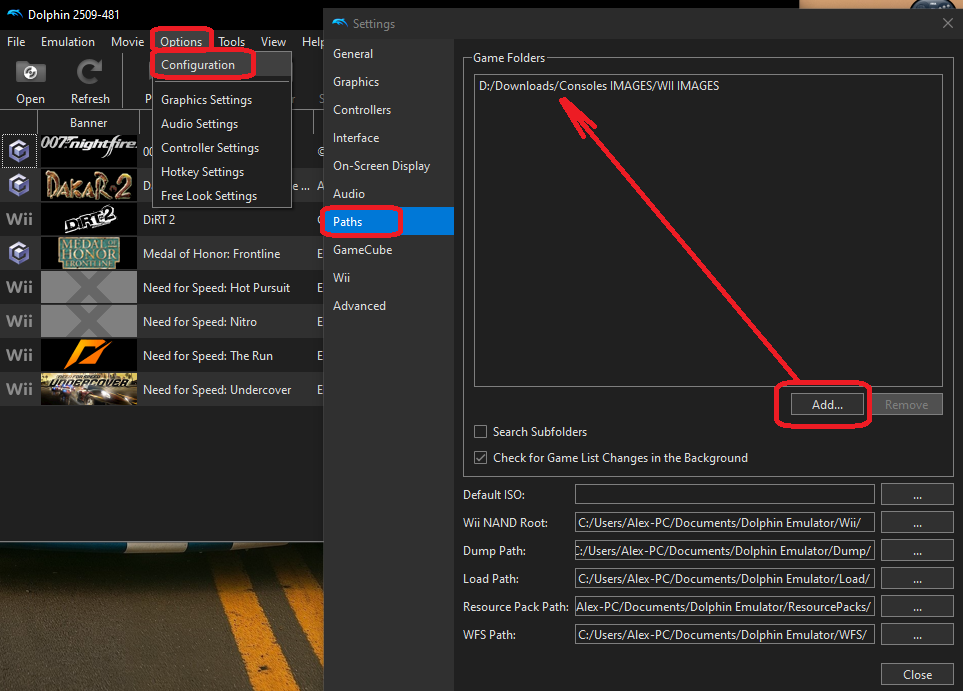The height and width of the screenshot is (691, 963).
Task: Click the Close button in Settings
Action: pos(917,674)
